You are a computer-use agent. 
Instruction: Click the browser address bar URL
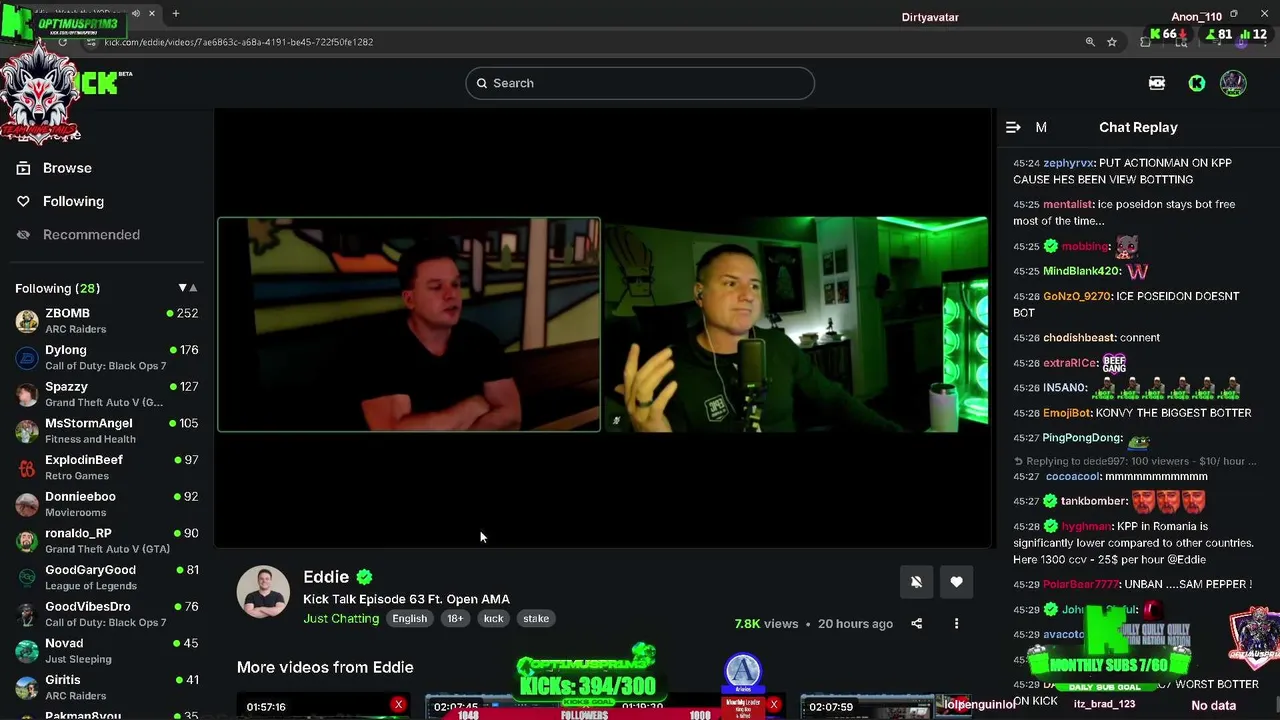[238, 42]
